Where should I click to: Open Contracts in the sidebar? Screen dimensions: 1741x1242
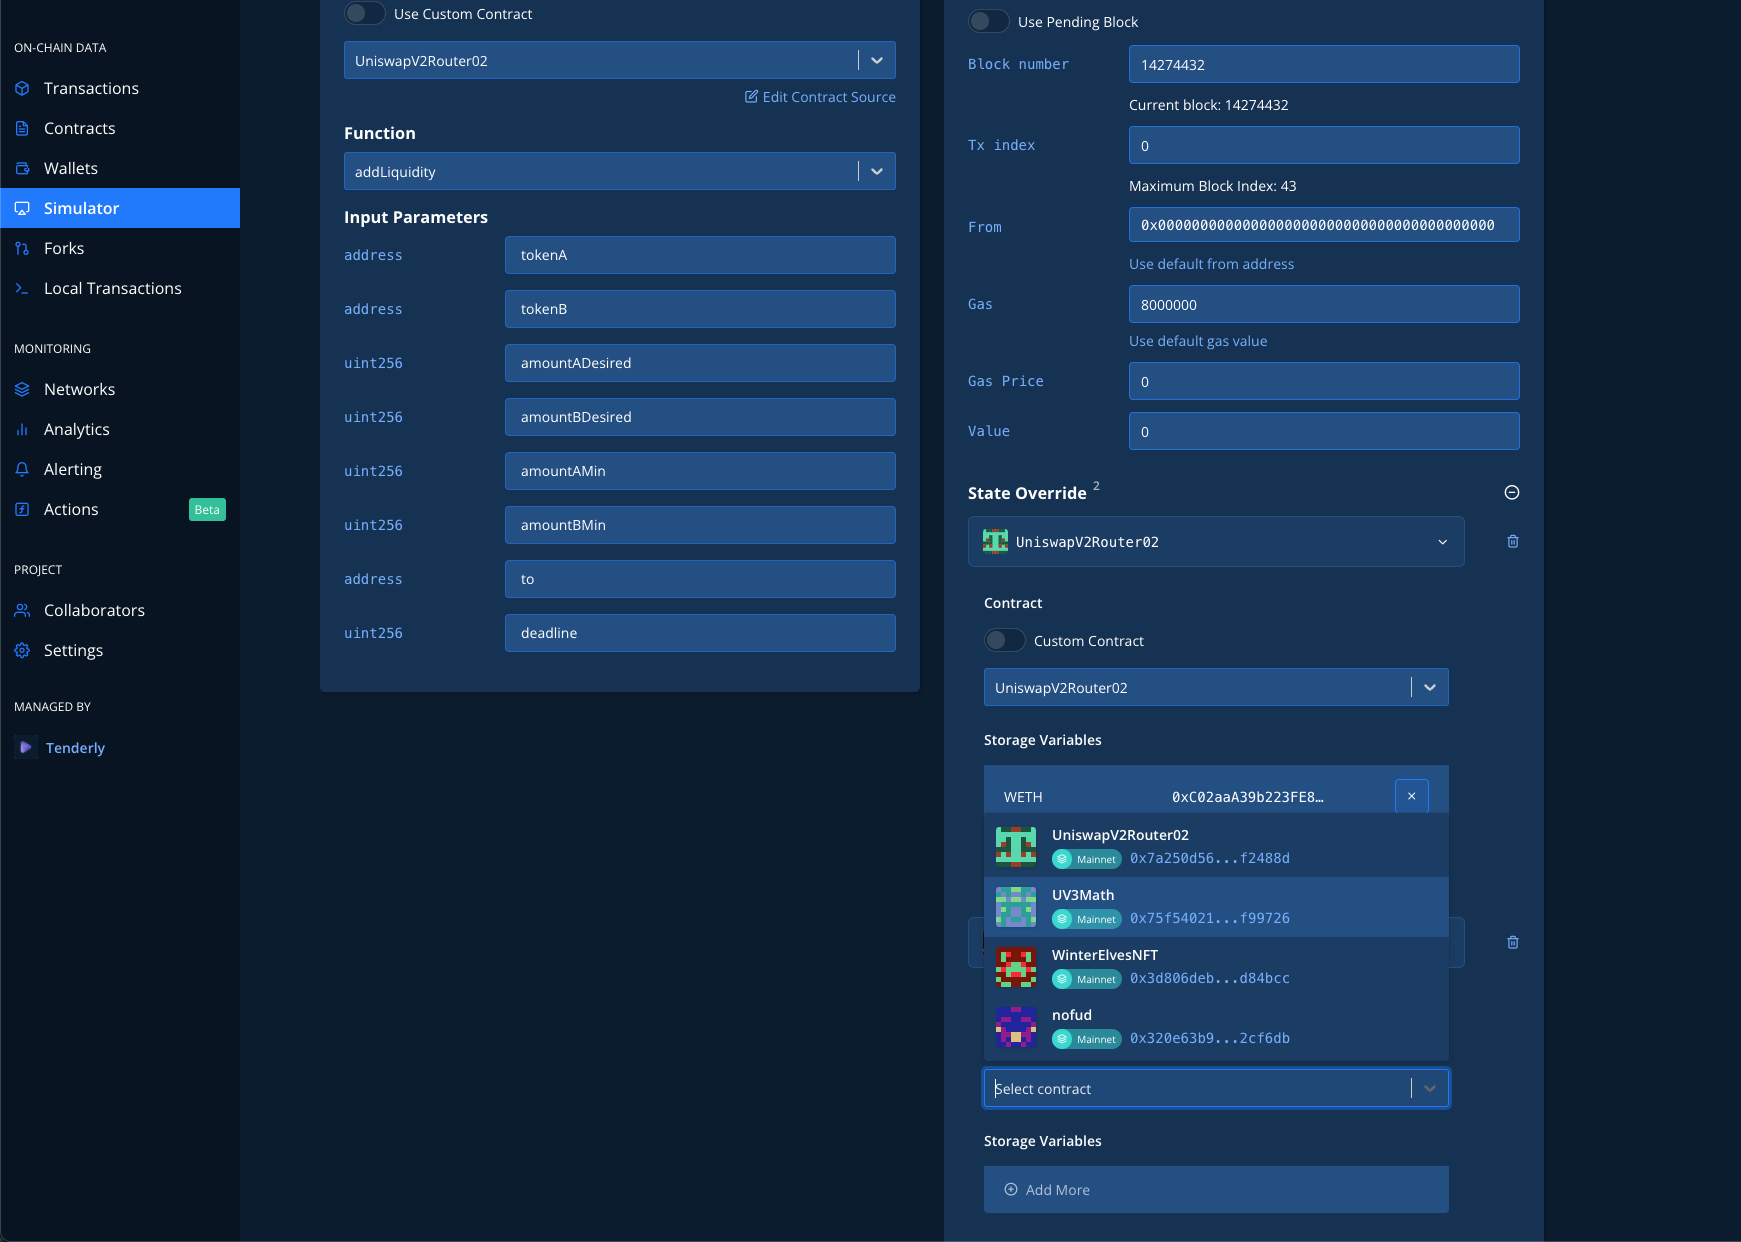coord(120,128)
